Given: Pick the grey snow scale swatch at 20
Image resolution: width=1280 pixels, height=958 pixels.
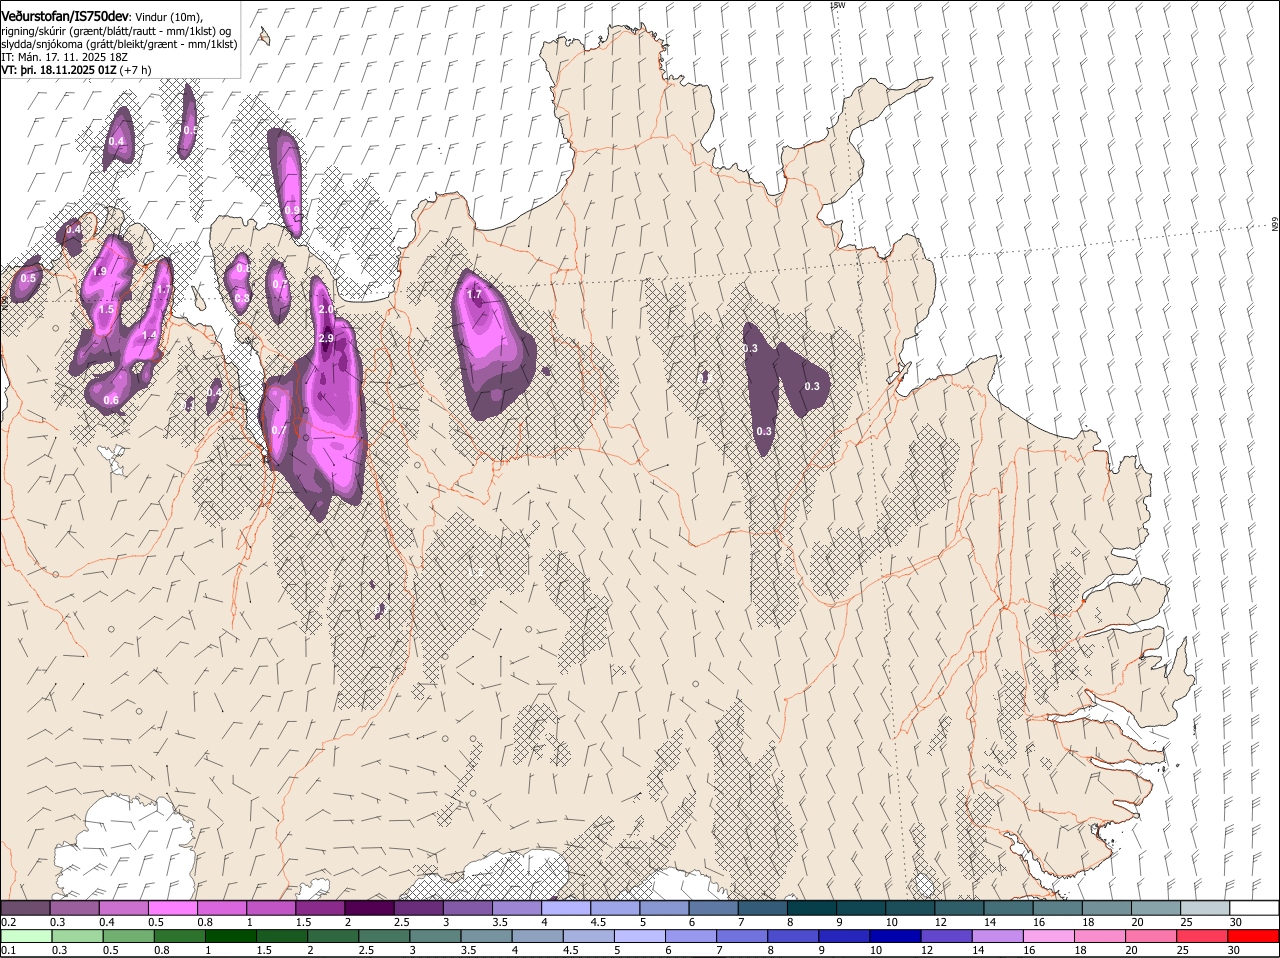Looking at the screenshot, I should click(x=1157, y=908).
